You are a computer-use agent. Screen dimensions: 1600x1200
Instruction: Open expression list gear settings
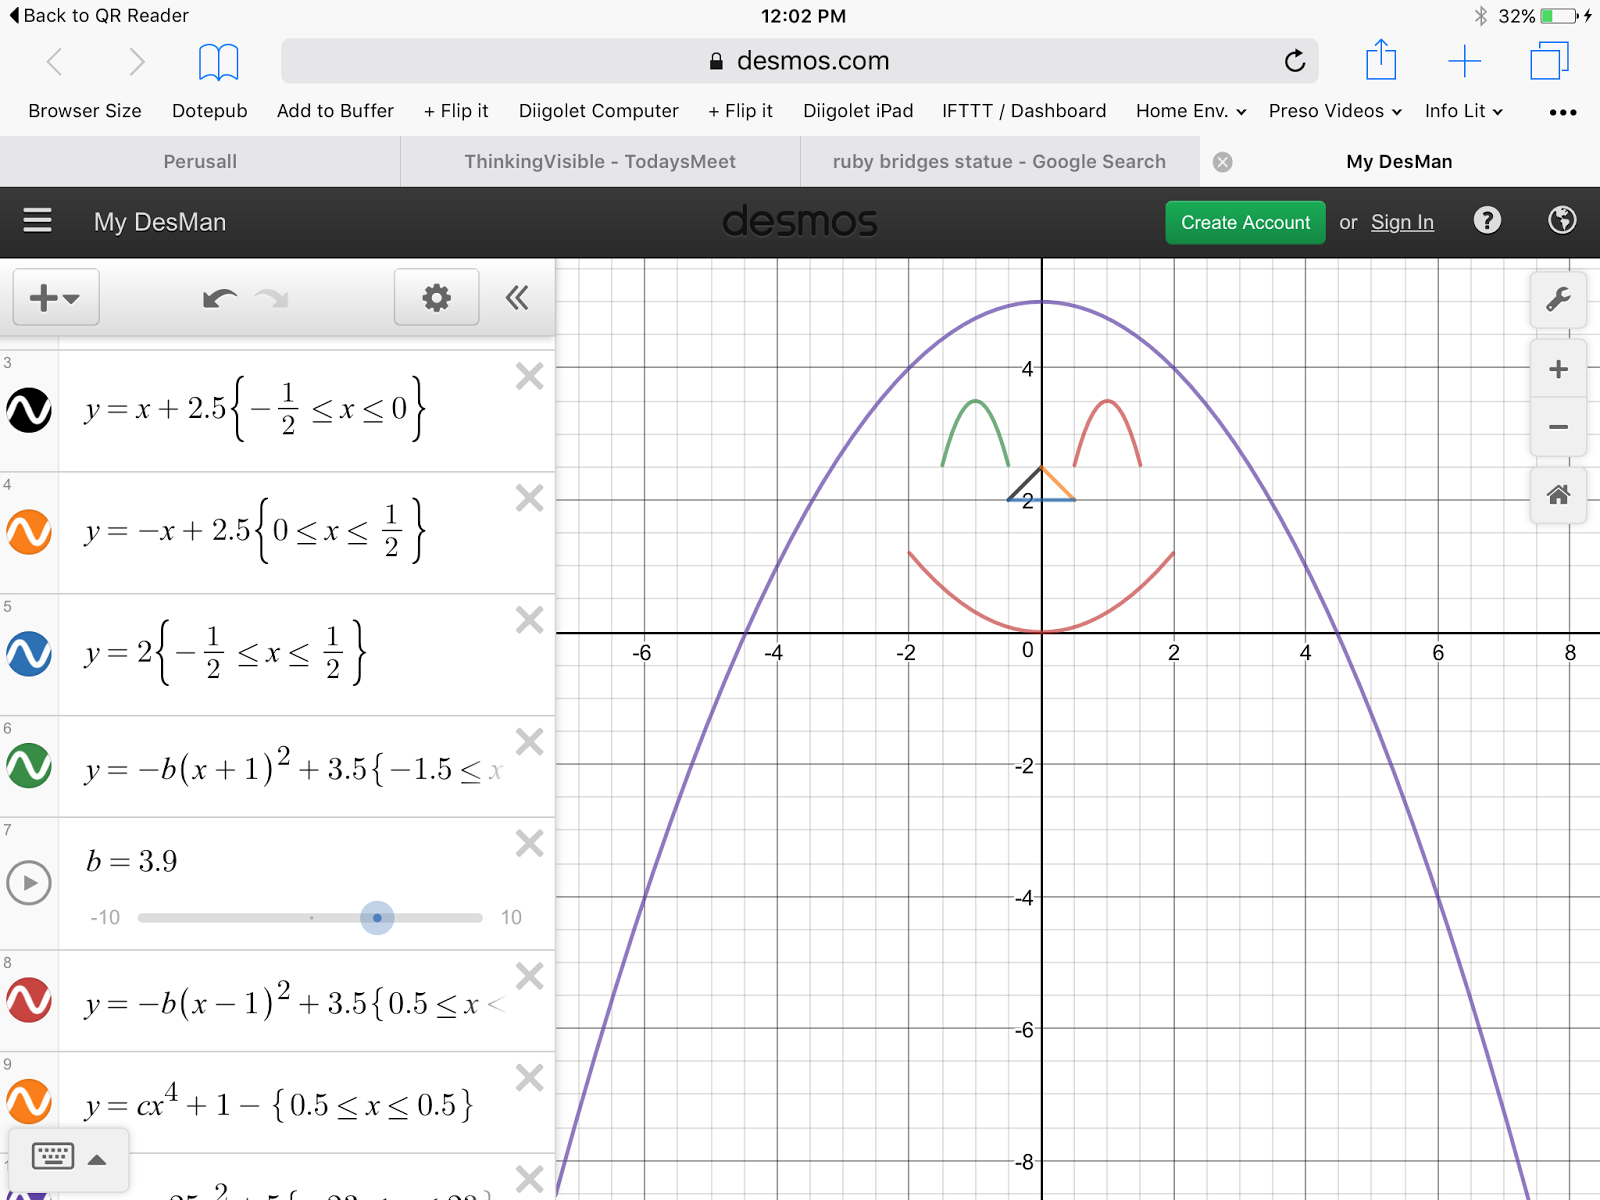(x=437, y=297)
